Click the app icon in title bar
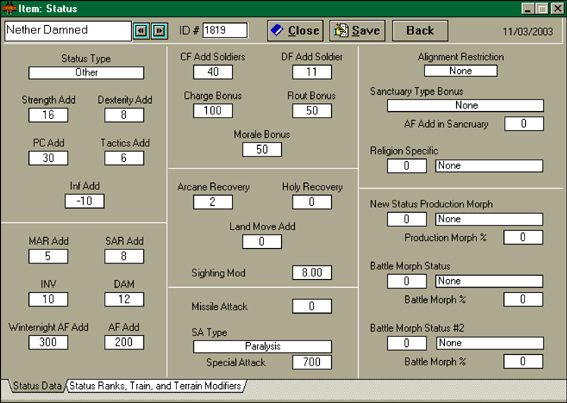This screenshot has width=567, height=403. (9, 8)
